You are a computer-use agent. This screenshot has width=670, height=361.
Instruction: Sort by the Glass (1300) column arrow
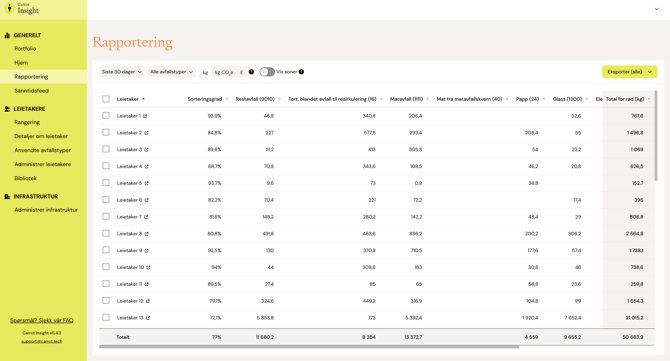click(587, 99)
